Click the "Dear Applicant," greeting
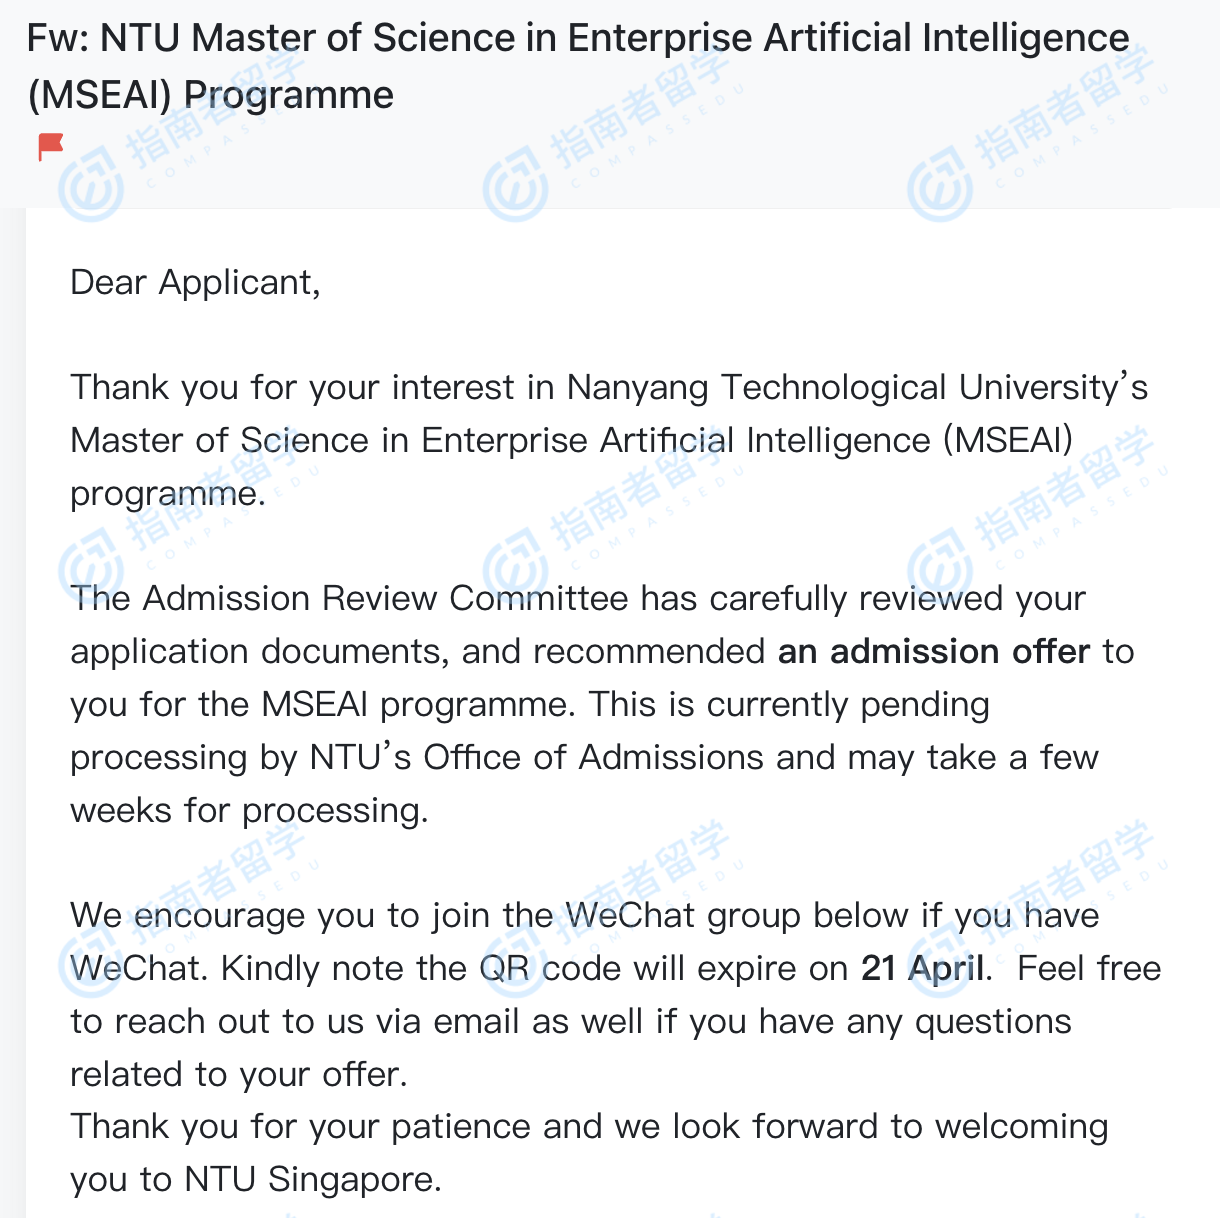1220x1218 pixels. (195, 283)
